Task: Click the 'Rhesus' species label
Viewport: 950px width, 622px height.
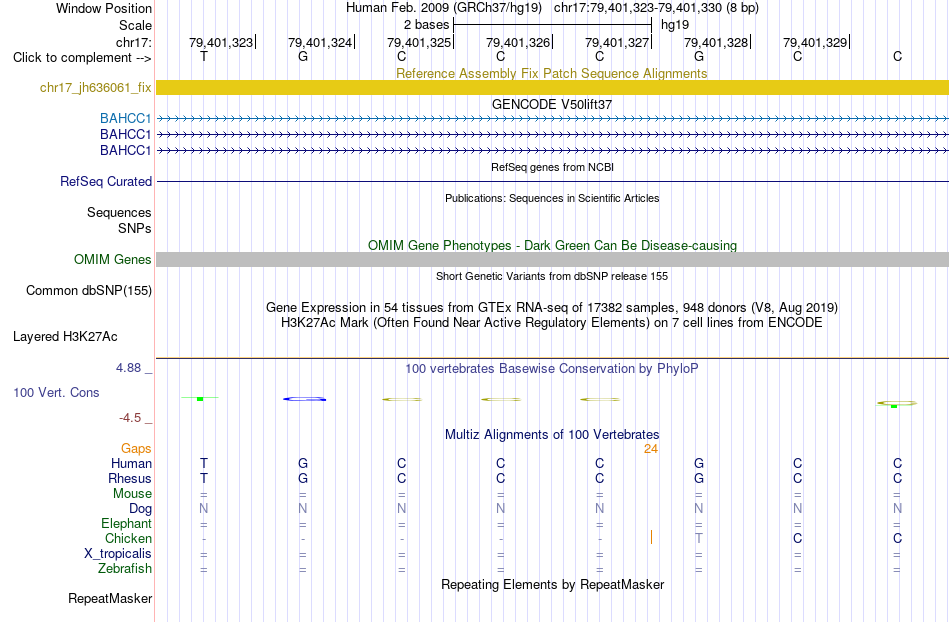Action: (130, 478)
